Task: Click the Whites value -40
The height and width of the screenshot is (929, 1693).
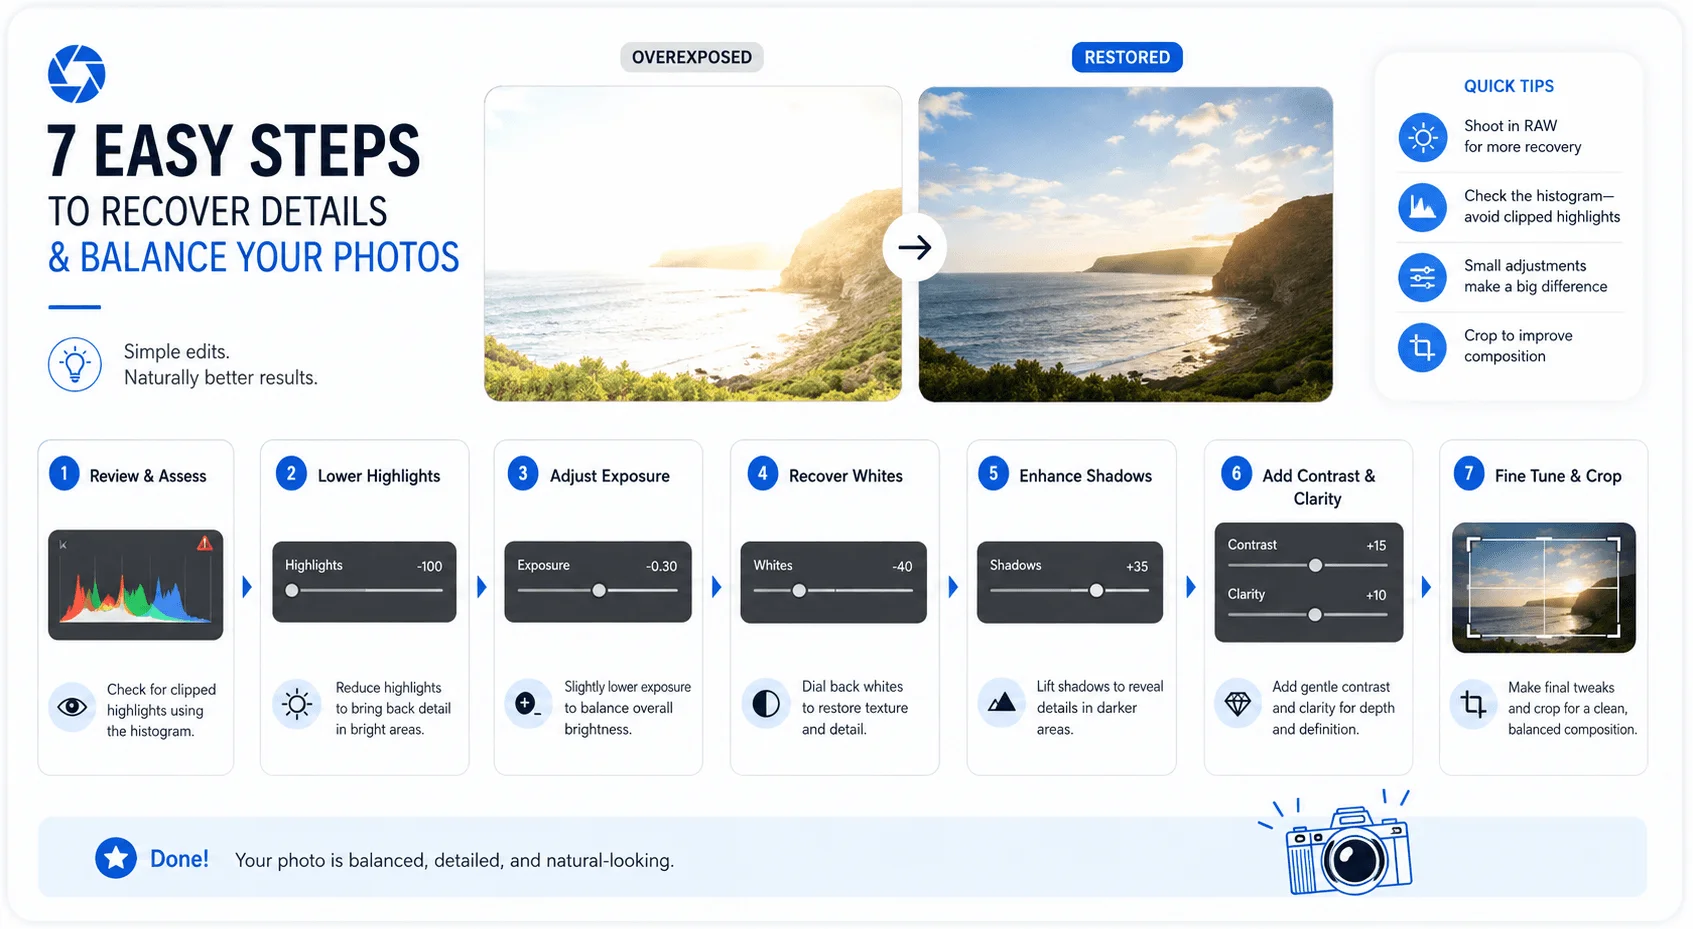Action: pos(902,566)
